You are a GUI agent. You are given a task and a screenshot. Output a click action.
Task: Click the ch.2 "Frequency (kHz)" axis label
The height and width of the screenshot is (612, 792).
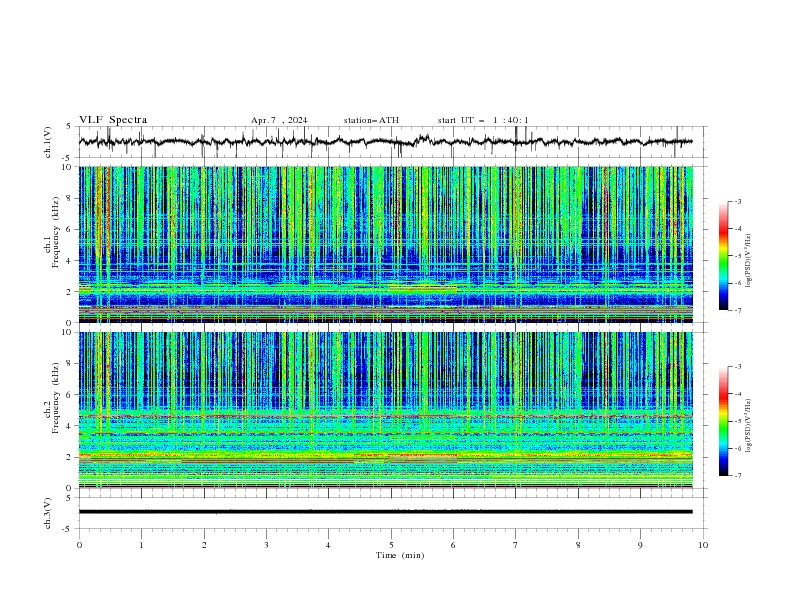click(56, 397)
